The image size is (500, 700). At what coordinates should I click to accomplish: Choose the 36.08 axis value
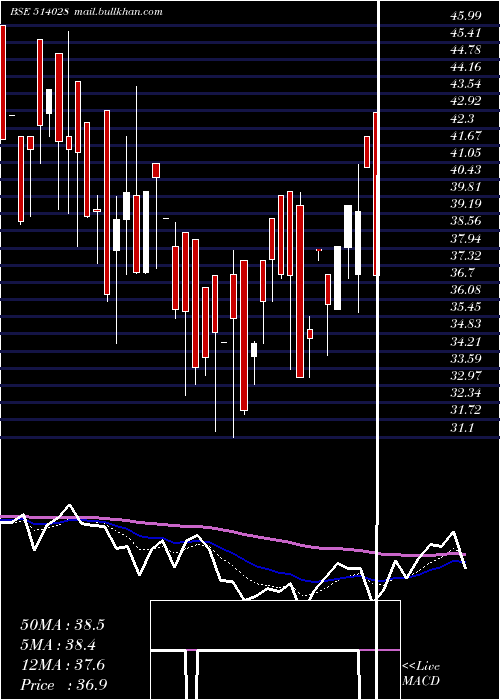pyautogui.click(x=466, y=290)
